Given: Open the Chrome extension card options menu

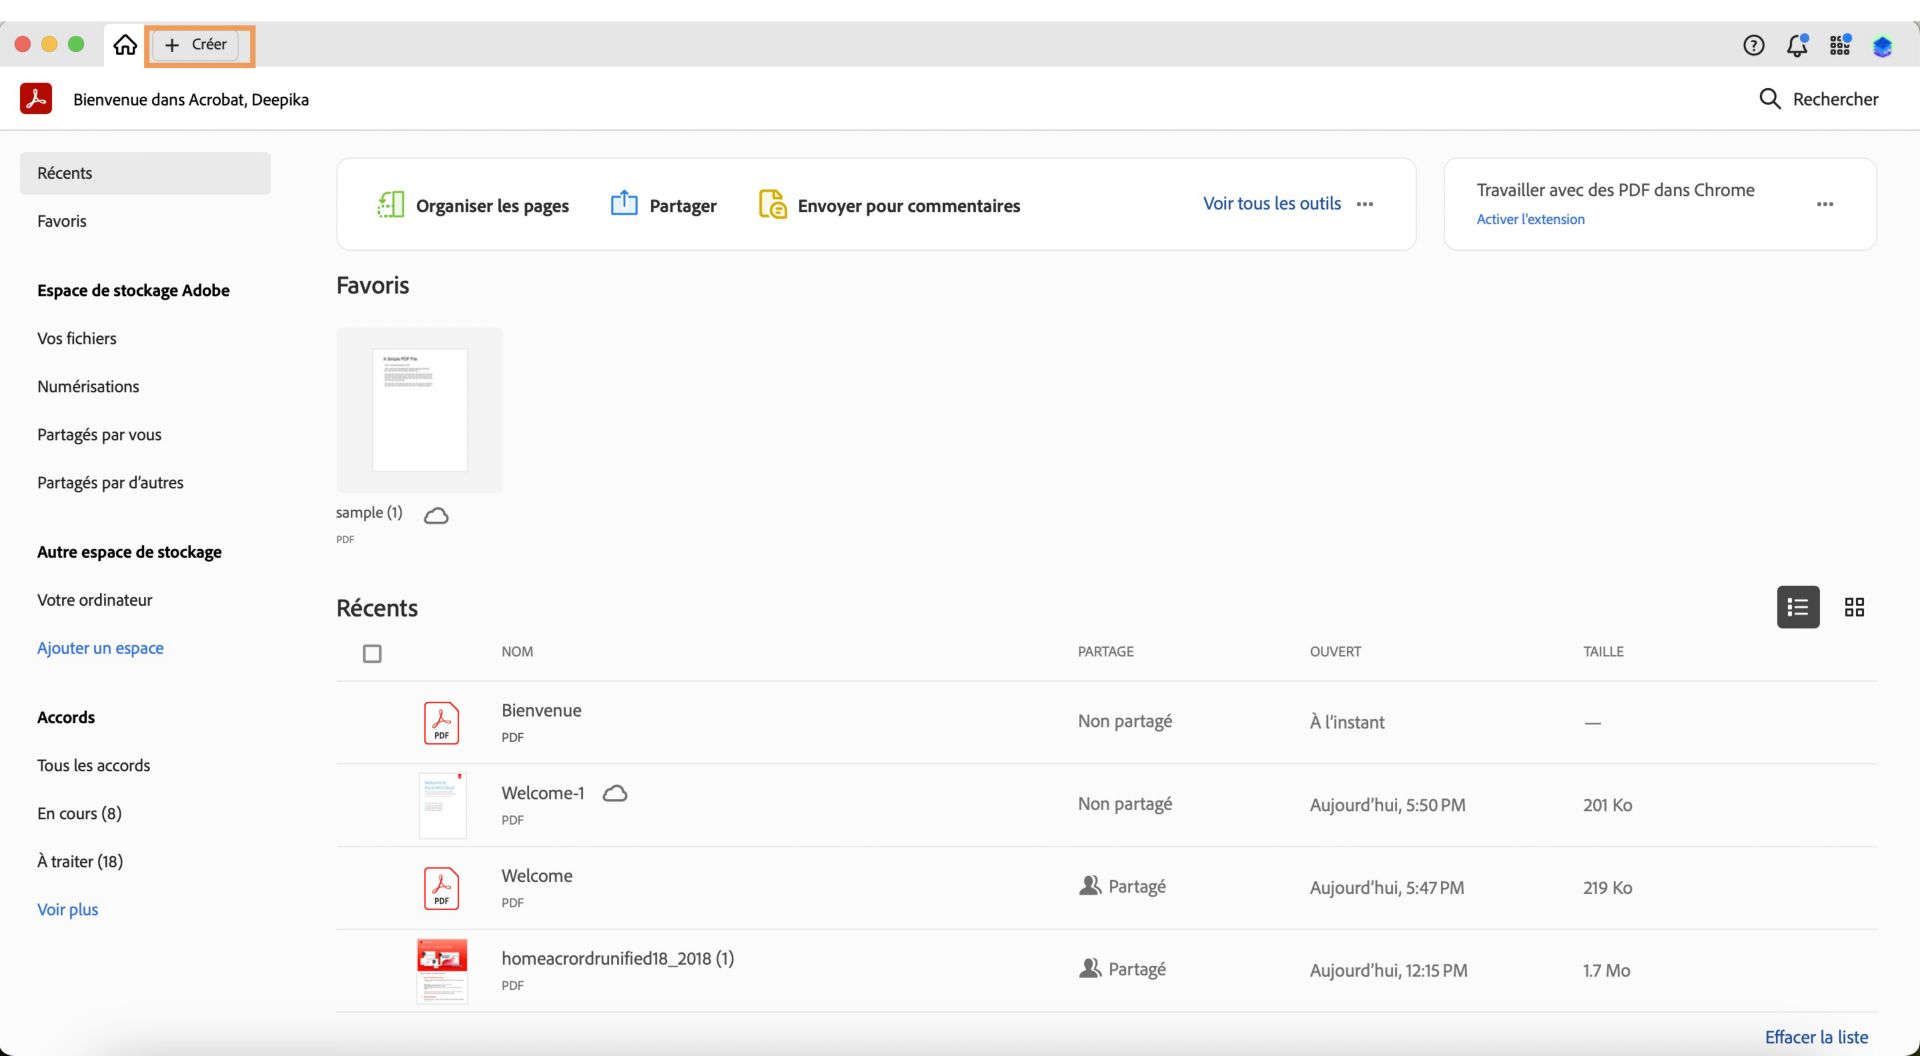Looking at the screenshot, I should [x=1825, y=204].
